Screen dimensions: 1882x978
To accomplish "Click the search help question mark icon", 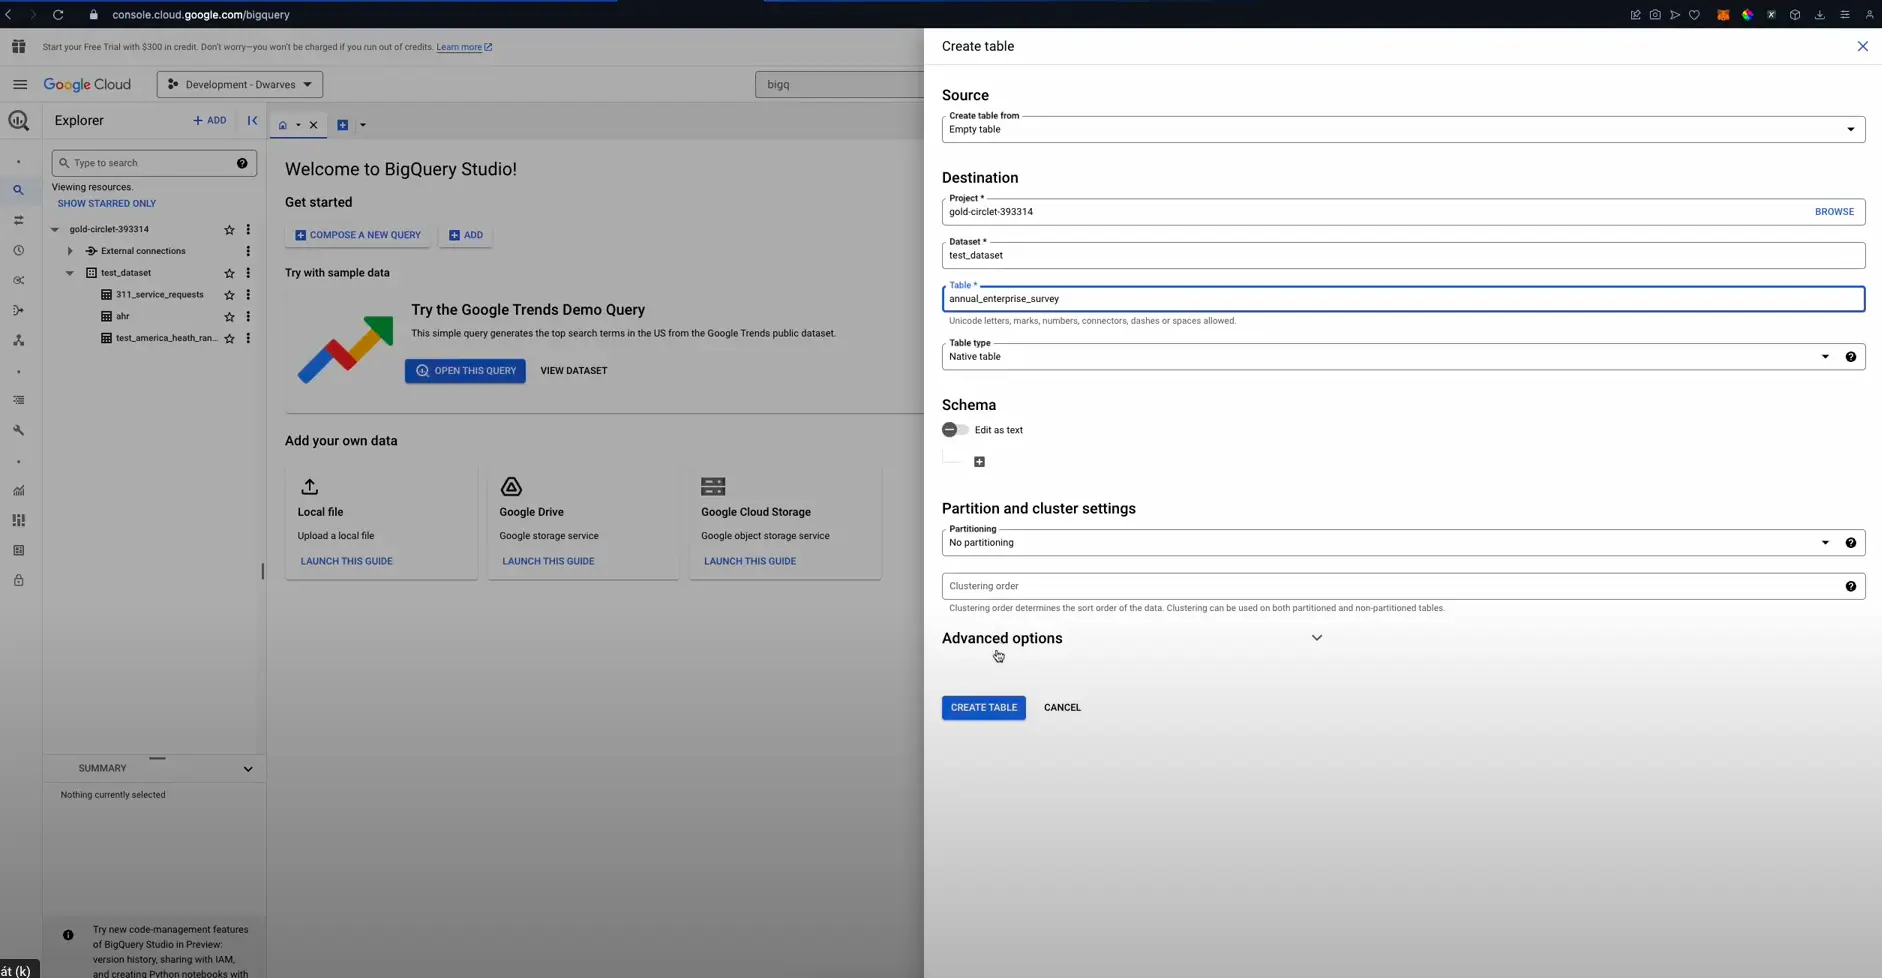I will [x=242, y=163].
